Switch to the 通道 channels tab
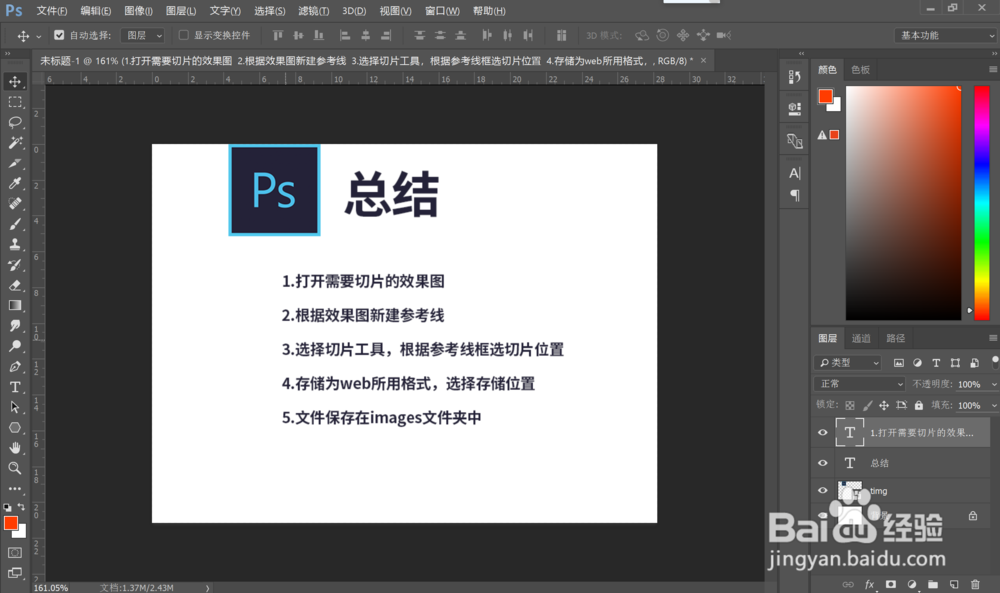This screenshot has height=593, width=1000. (860, 338)
